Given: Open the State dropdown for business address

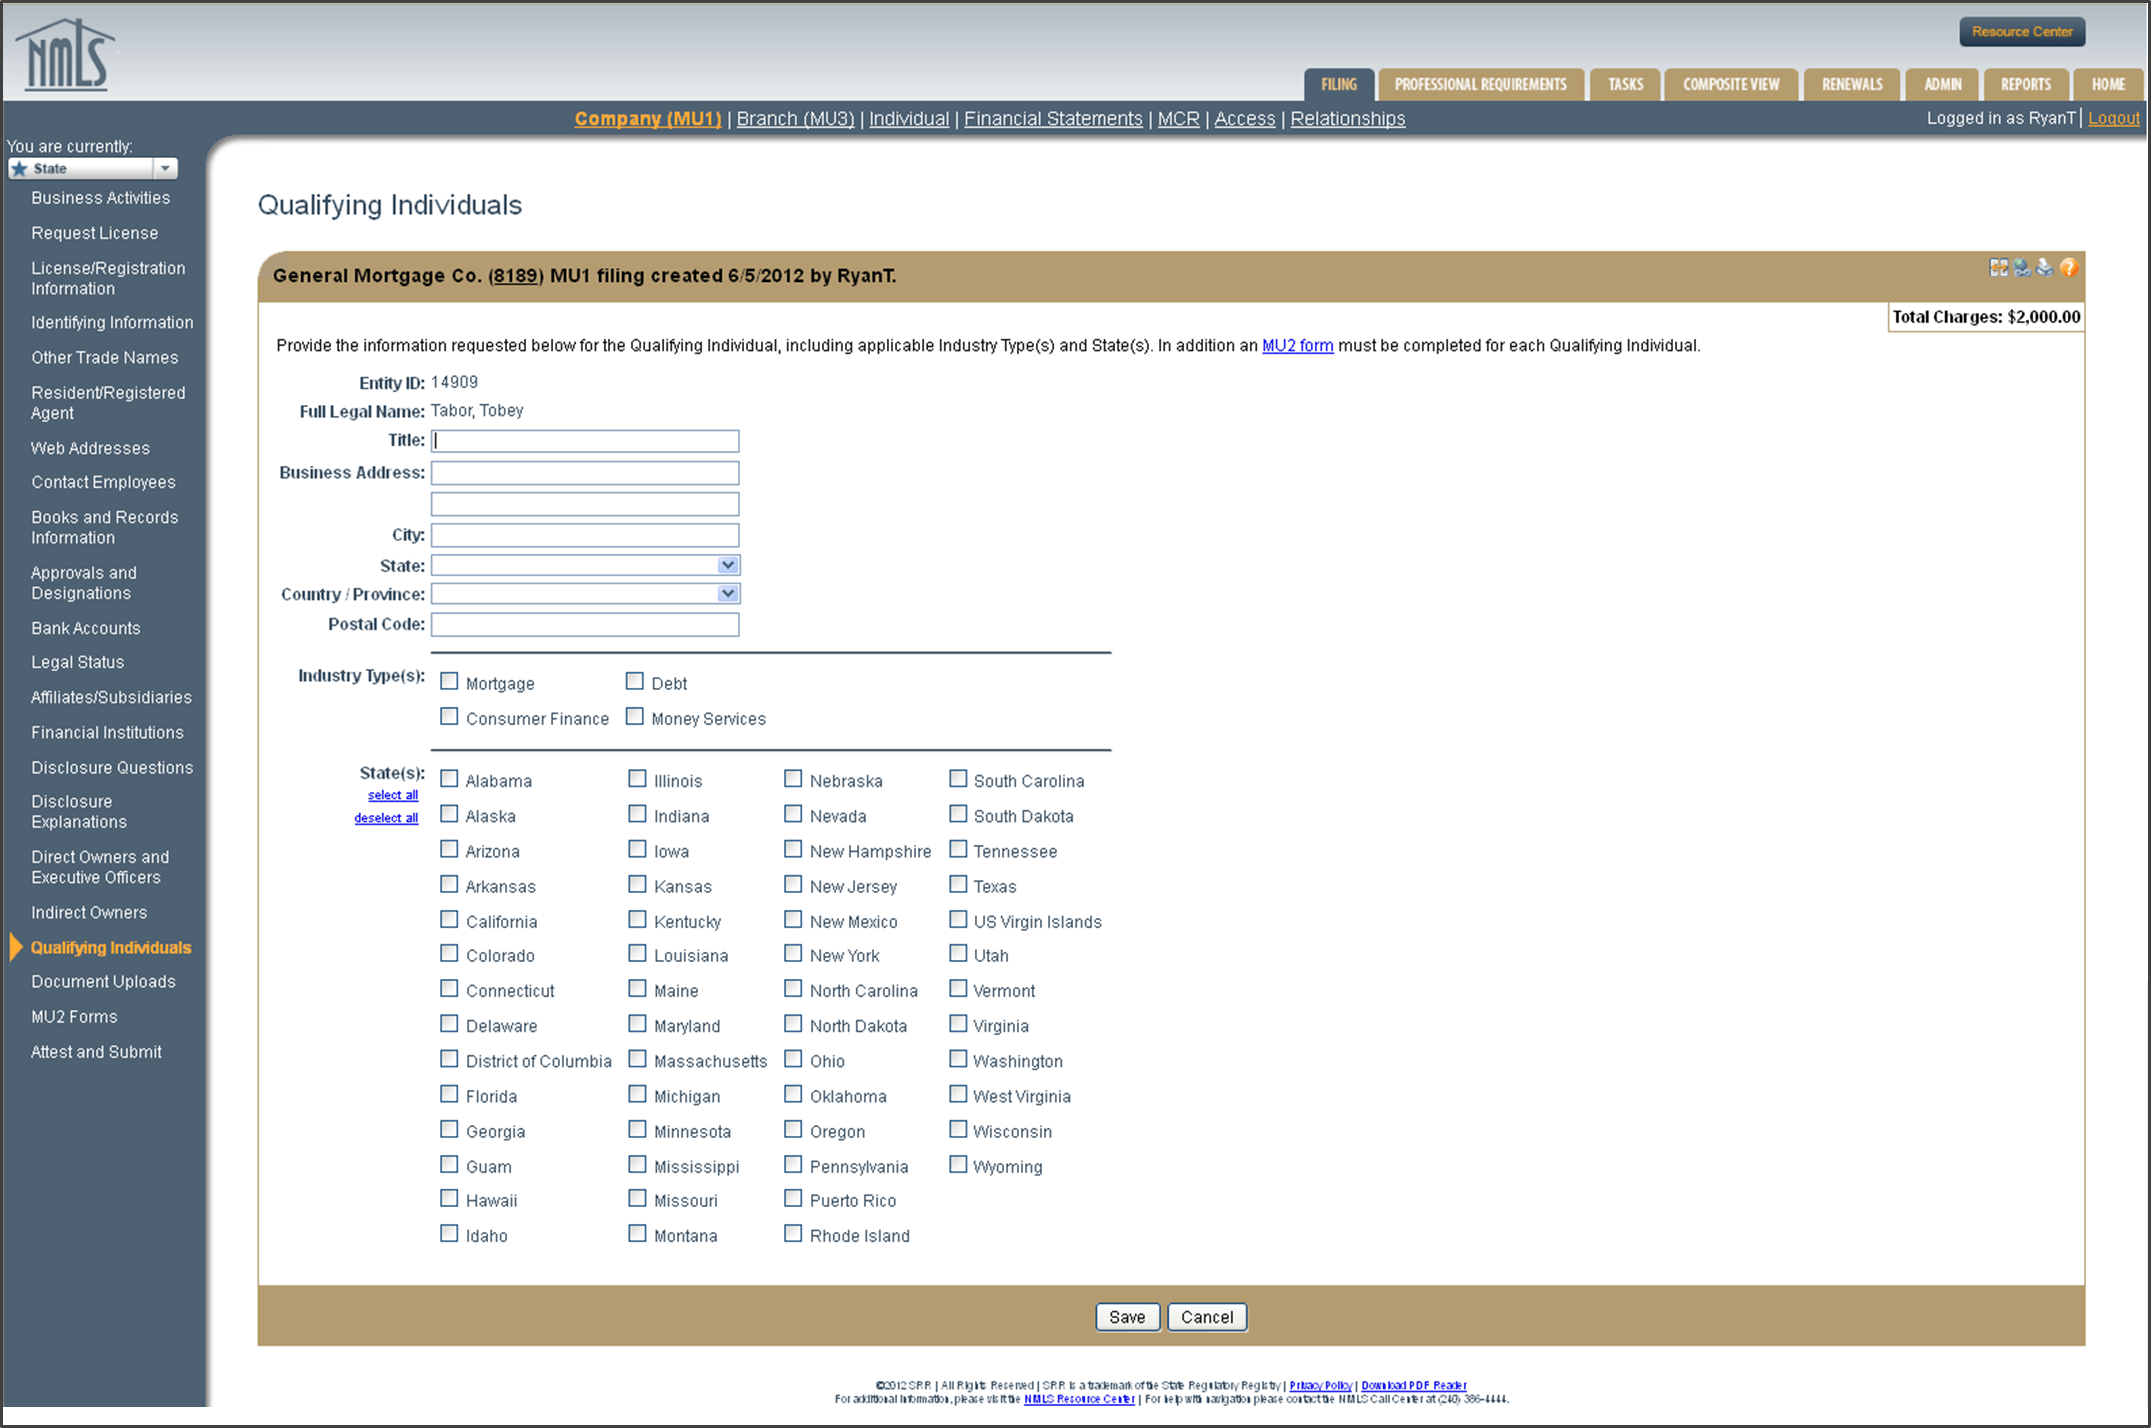Looking at the screenshot, I should tap(726, 564).
